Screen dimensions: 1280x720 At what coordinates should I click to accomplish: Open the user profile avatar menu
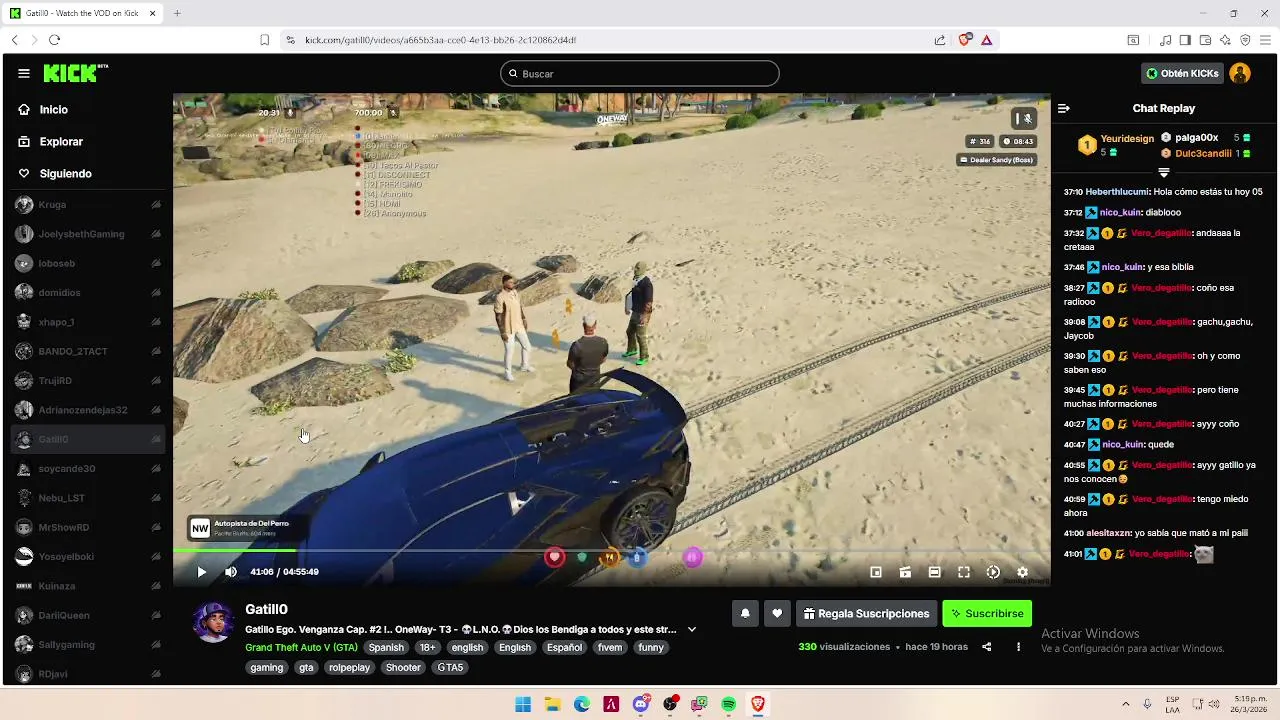1240,73
